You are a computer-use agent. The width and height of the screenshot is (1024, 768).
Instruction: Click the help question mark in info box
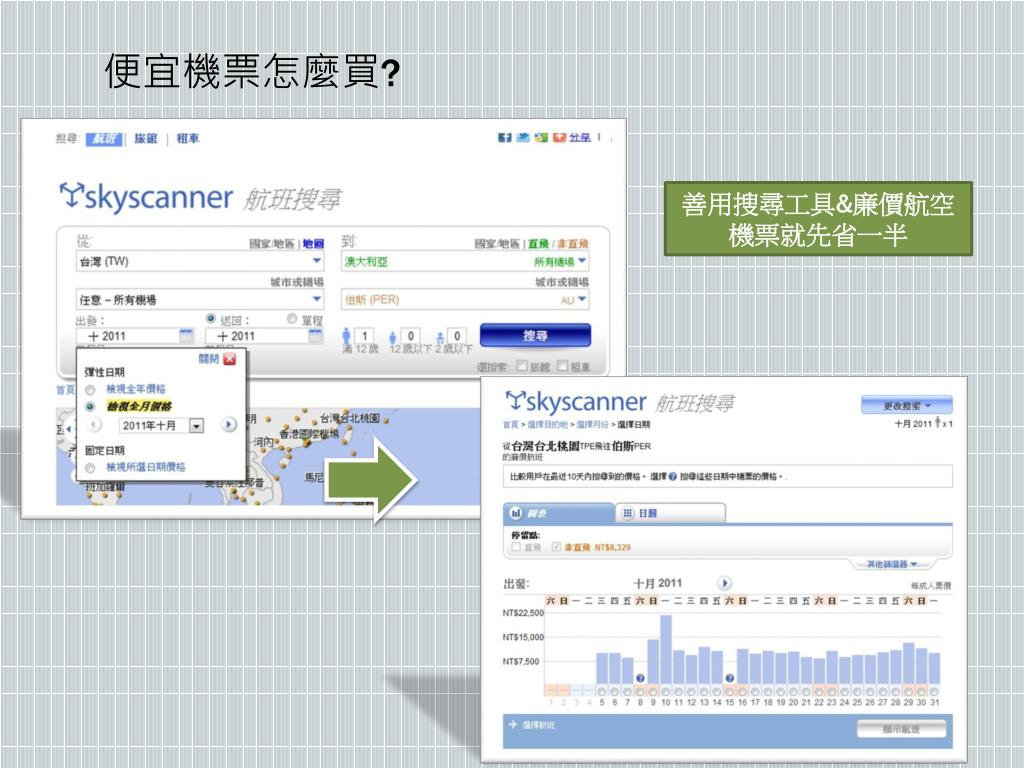point(673,477)
